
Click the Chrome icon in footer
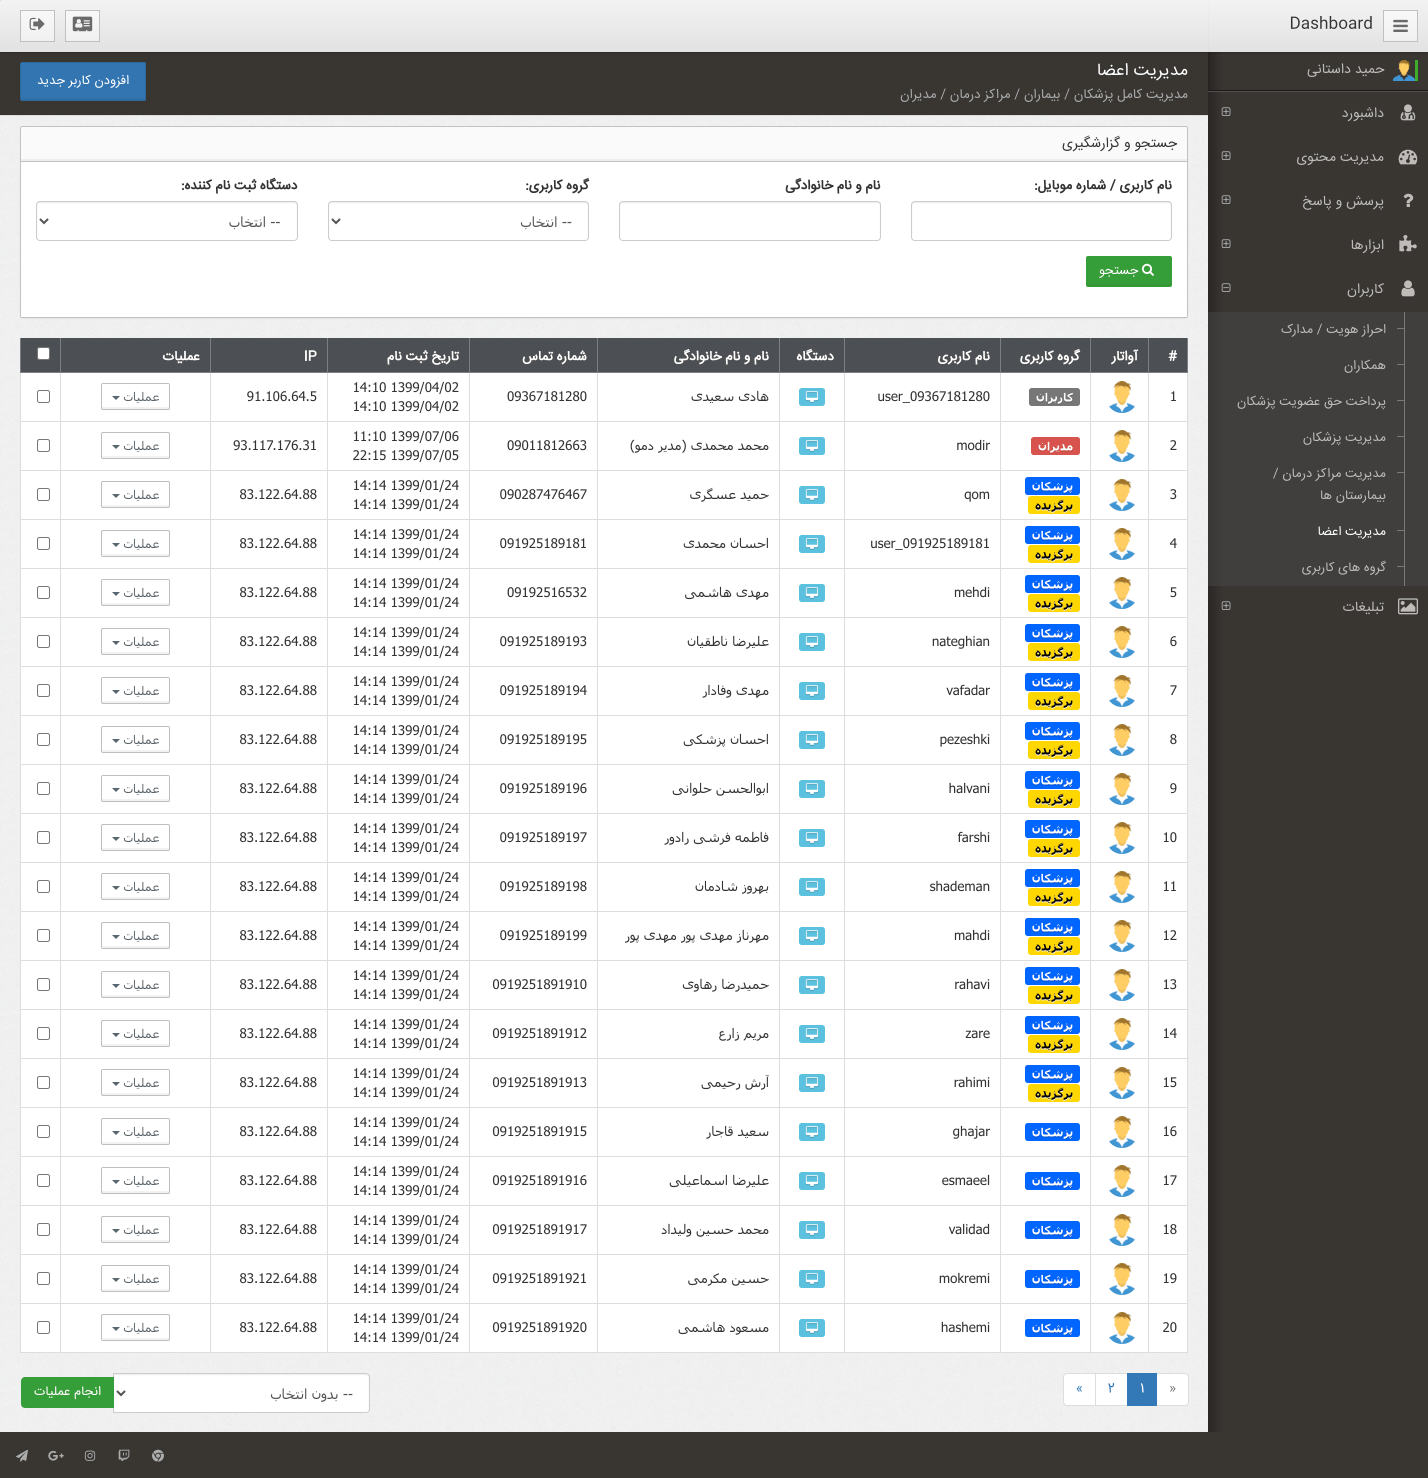tap(158, 1456)
